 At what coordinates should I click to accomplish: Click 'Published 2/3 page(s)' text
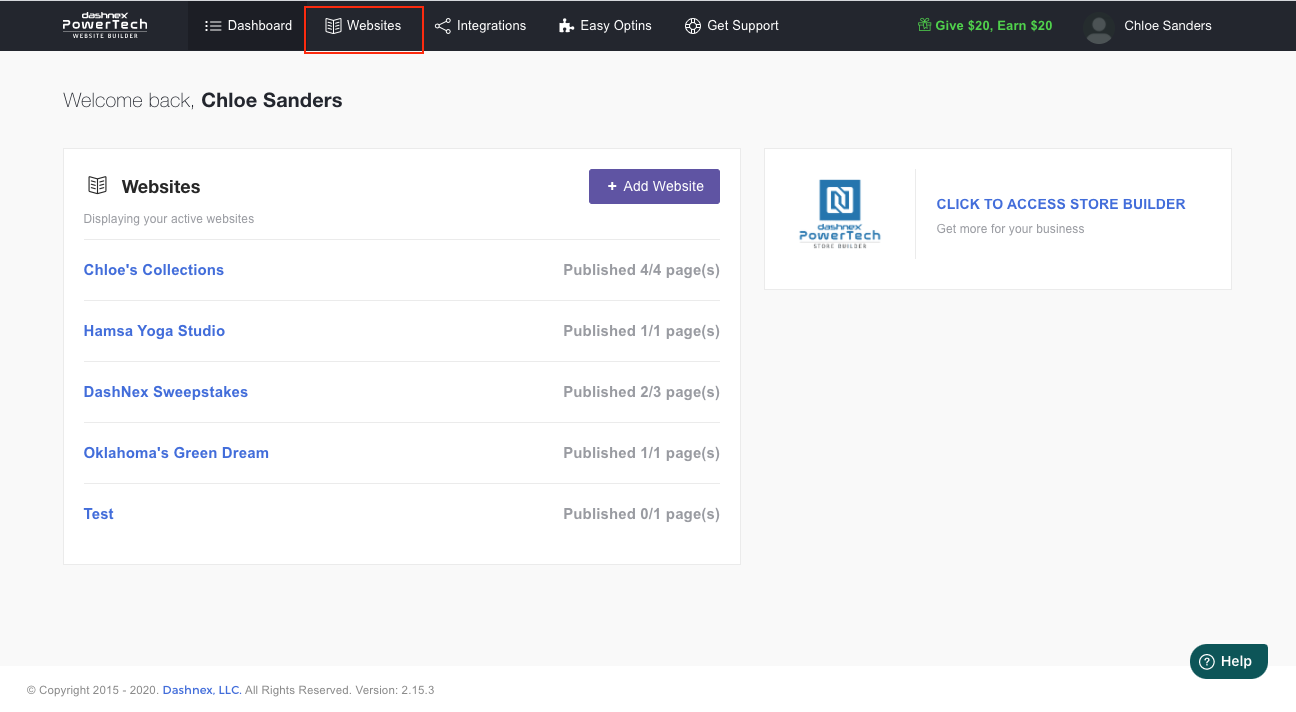641,392
